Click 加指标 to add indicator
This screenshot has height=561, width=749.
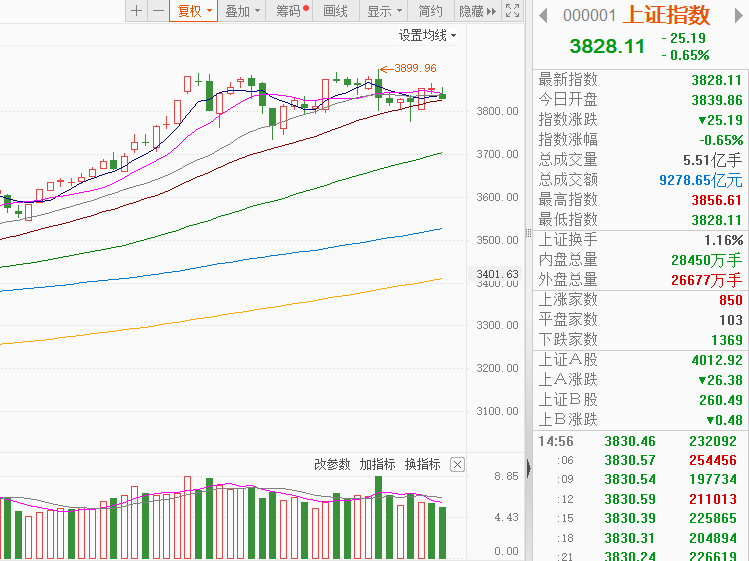(377, 464)
